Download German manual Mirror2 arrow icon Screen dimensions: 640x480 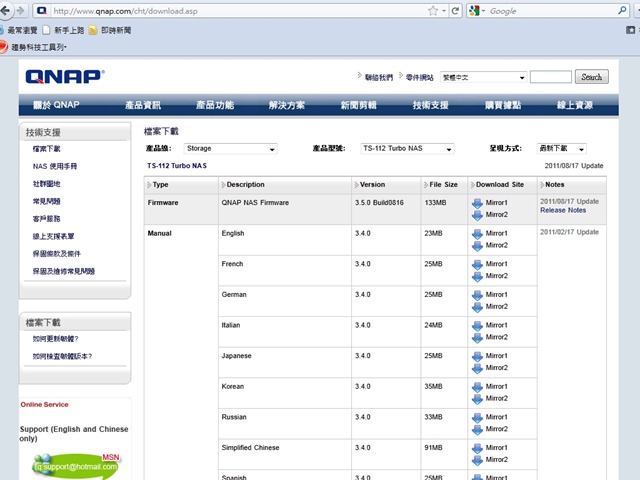pyautogui.click(x=477, y=307)
